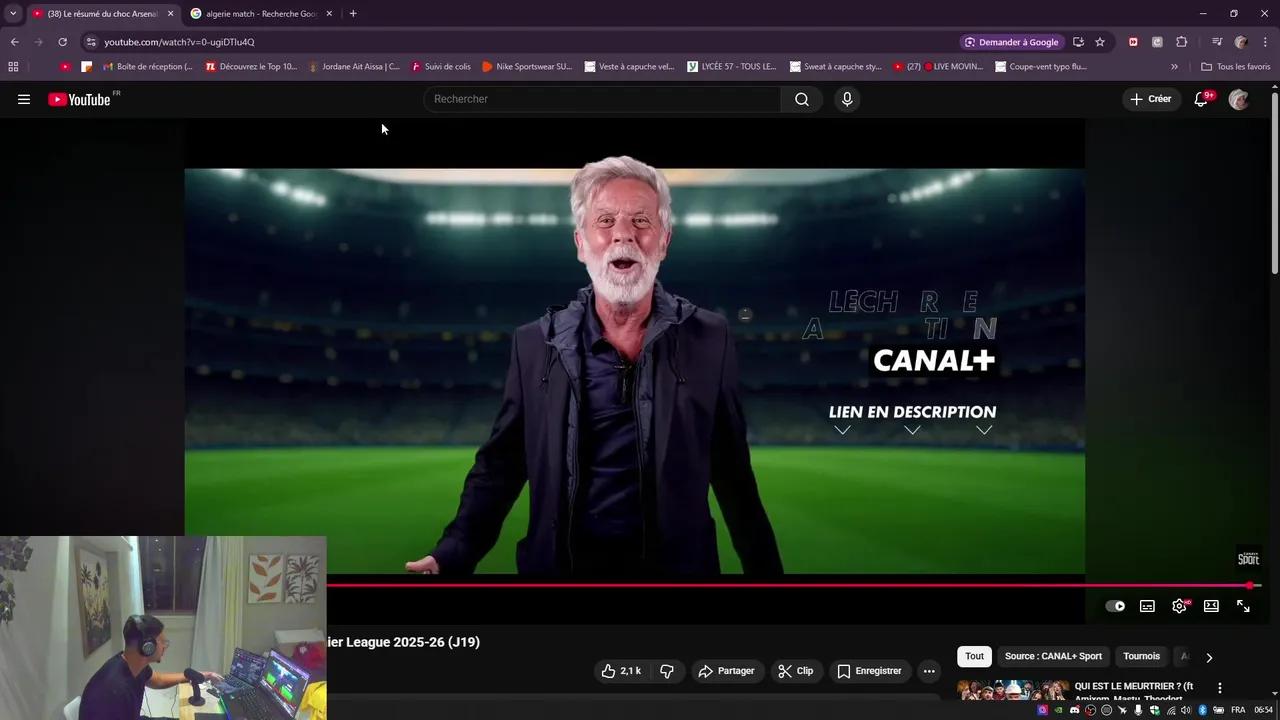Select Source : CANAL+ Sport chip
The image size is (1280, 720).
pyautogui.click(x=1053, y=656)
